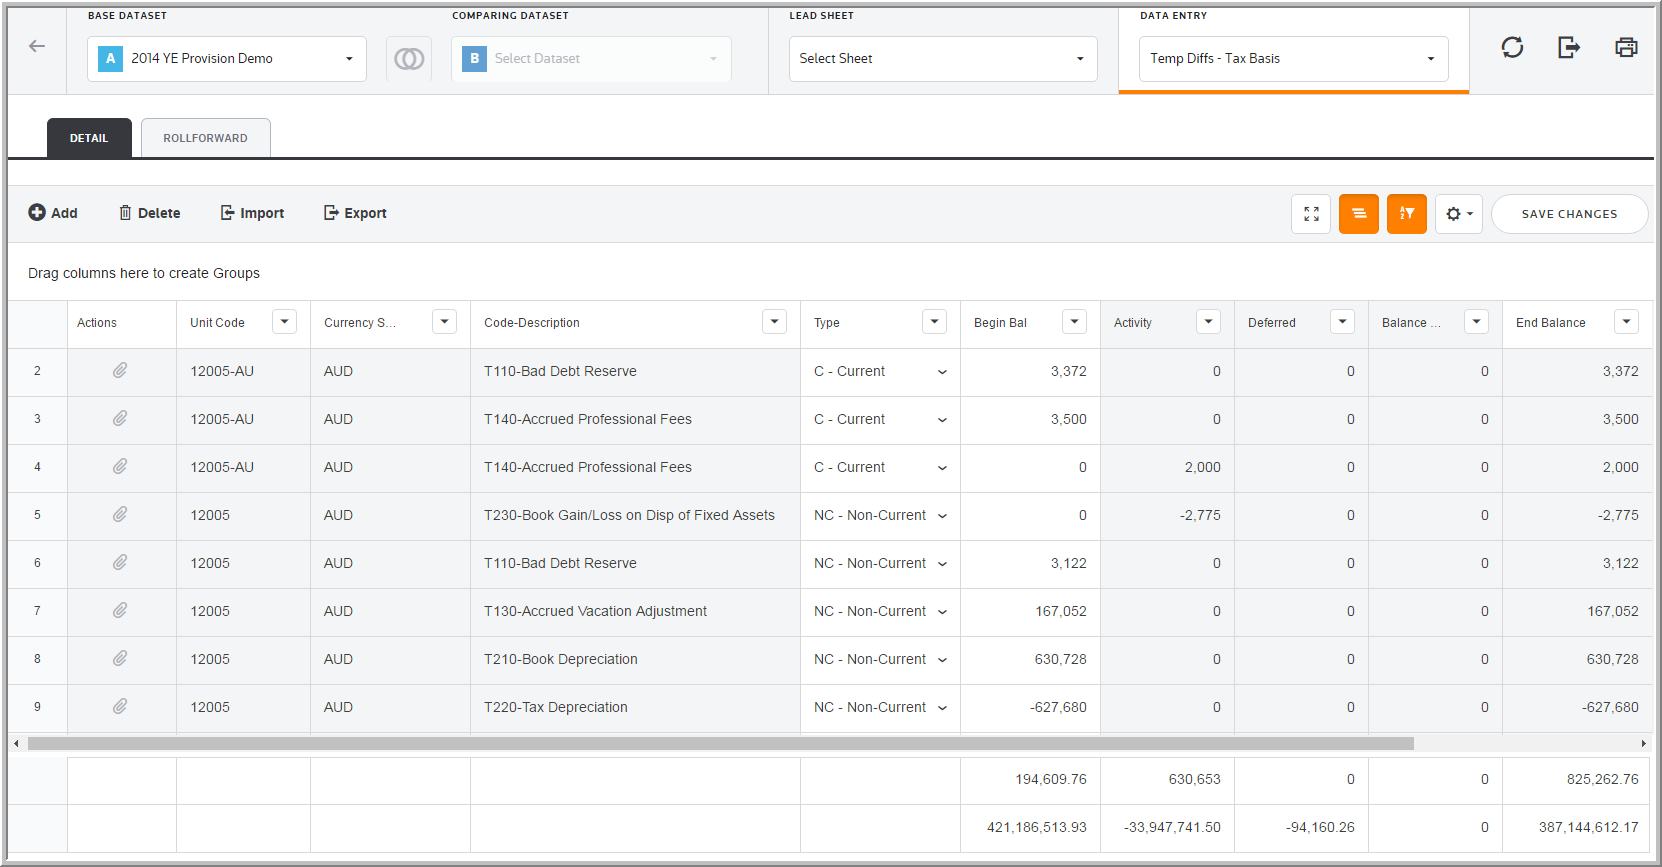The height and width of the screenshot is (867, 1662).
Task: Click the Actions column header
Action: tap(122, 323)
